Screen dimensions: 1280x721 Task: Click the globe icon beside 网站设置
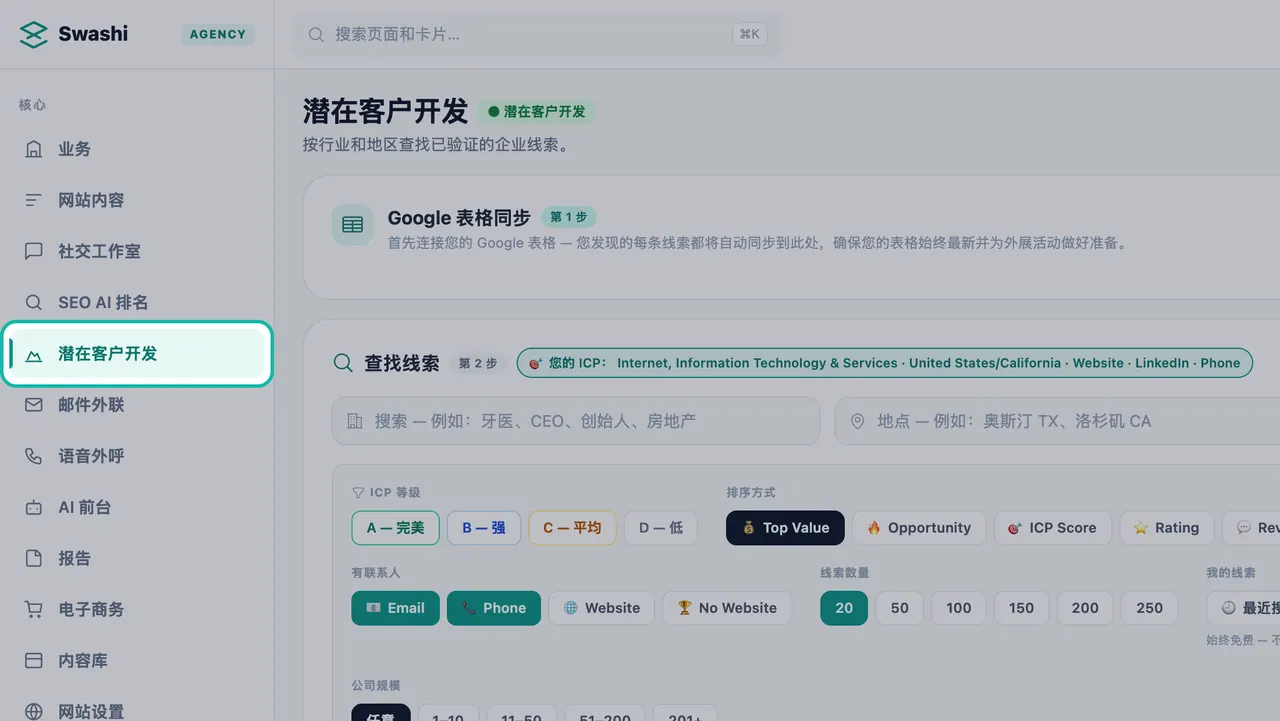(34, 712)
